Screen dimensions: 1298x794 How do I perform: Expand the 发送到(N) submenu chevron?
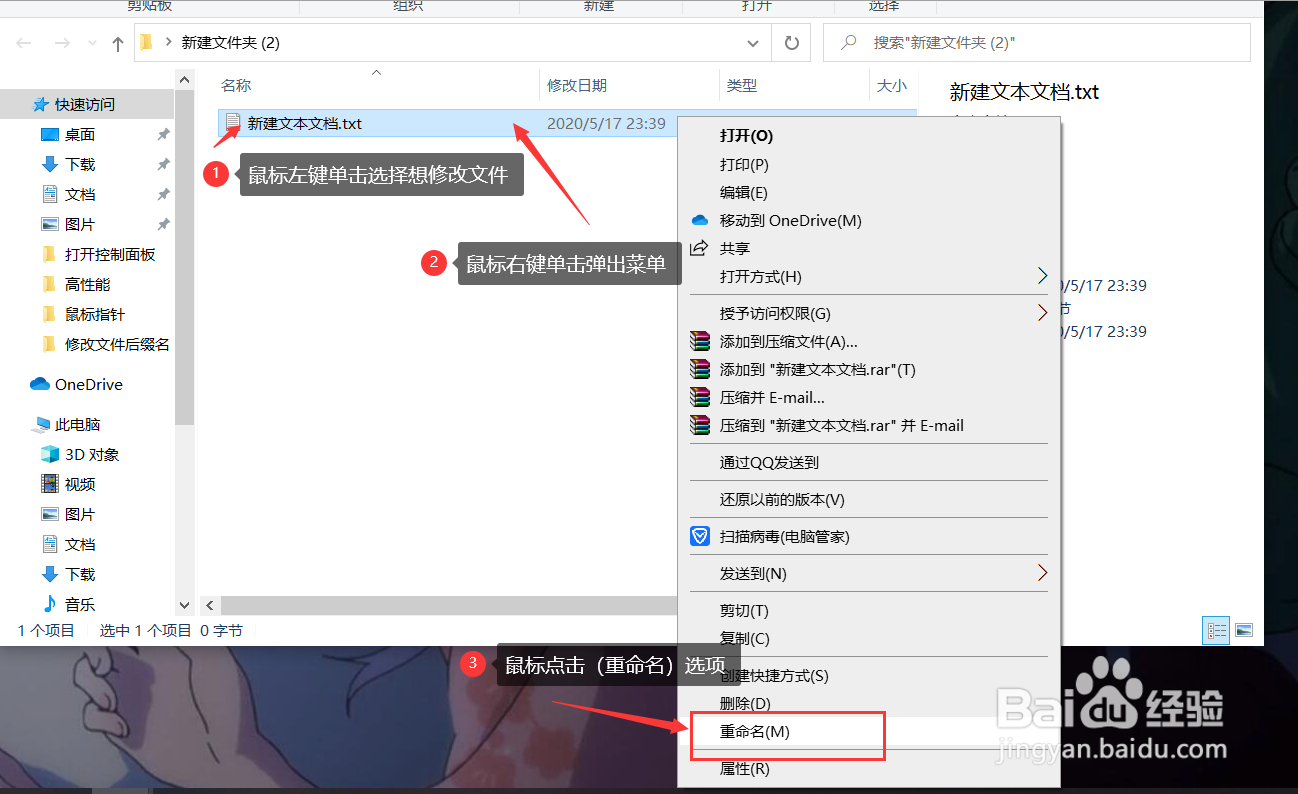1042,573
